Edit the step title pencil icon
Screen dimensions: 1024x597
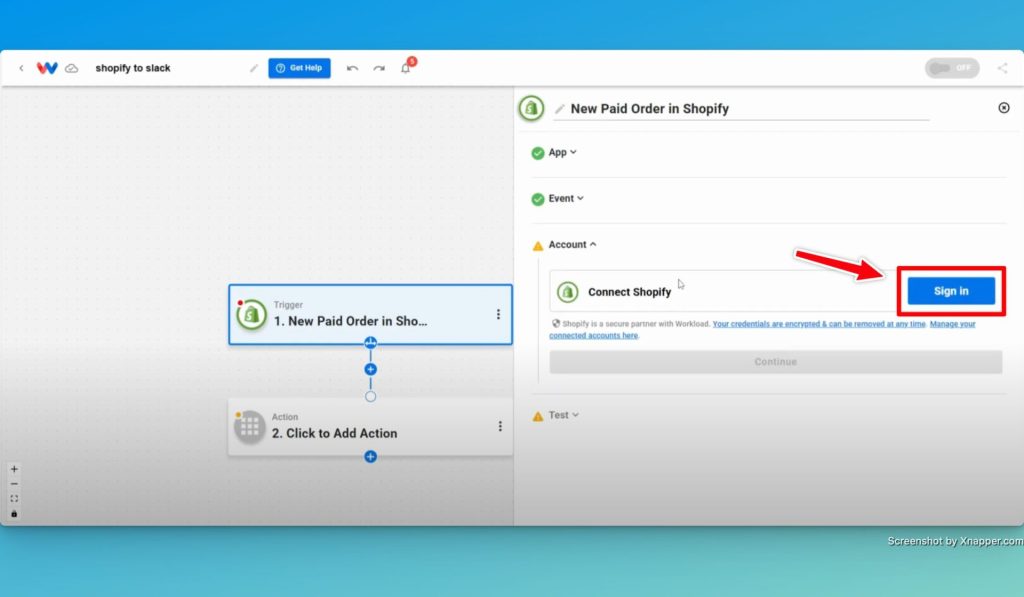[x=560, y=109]
